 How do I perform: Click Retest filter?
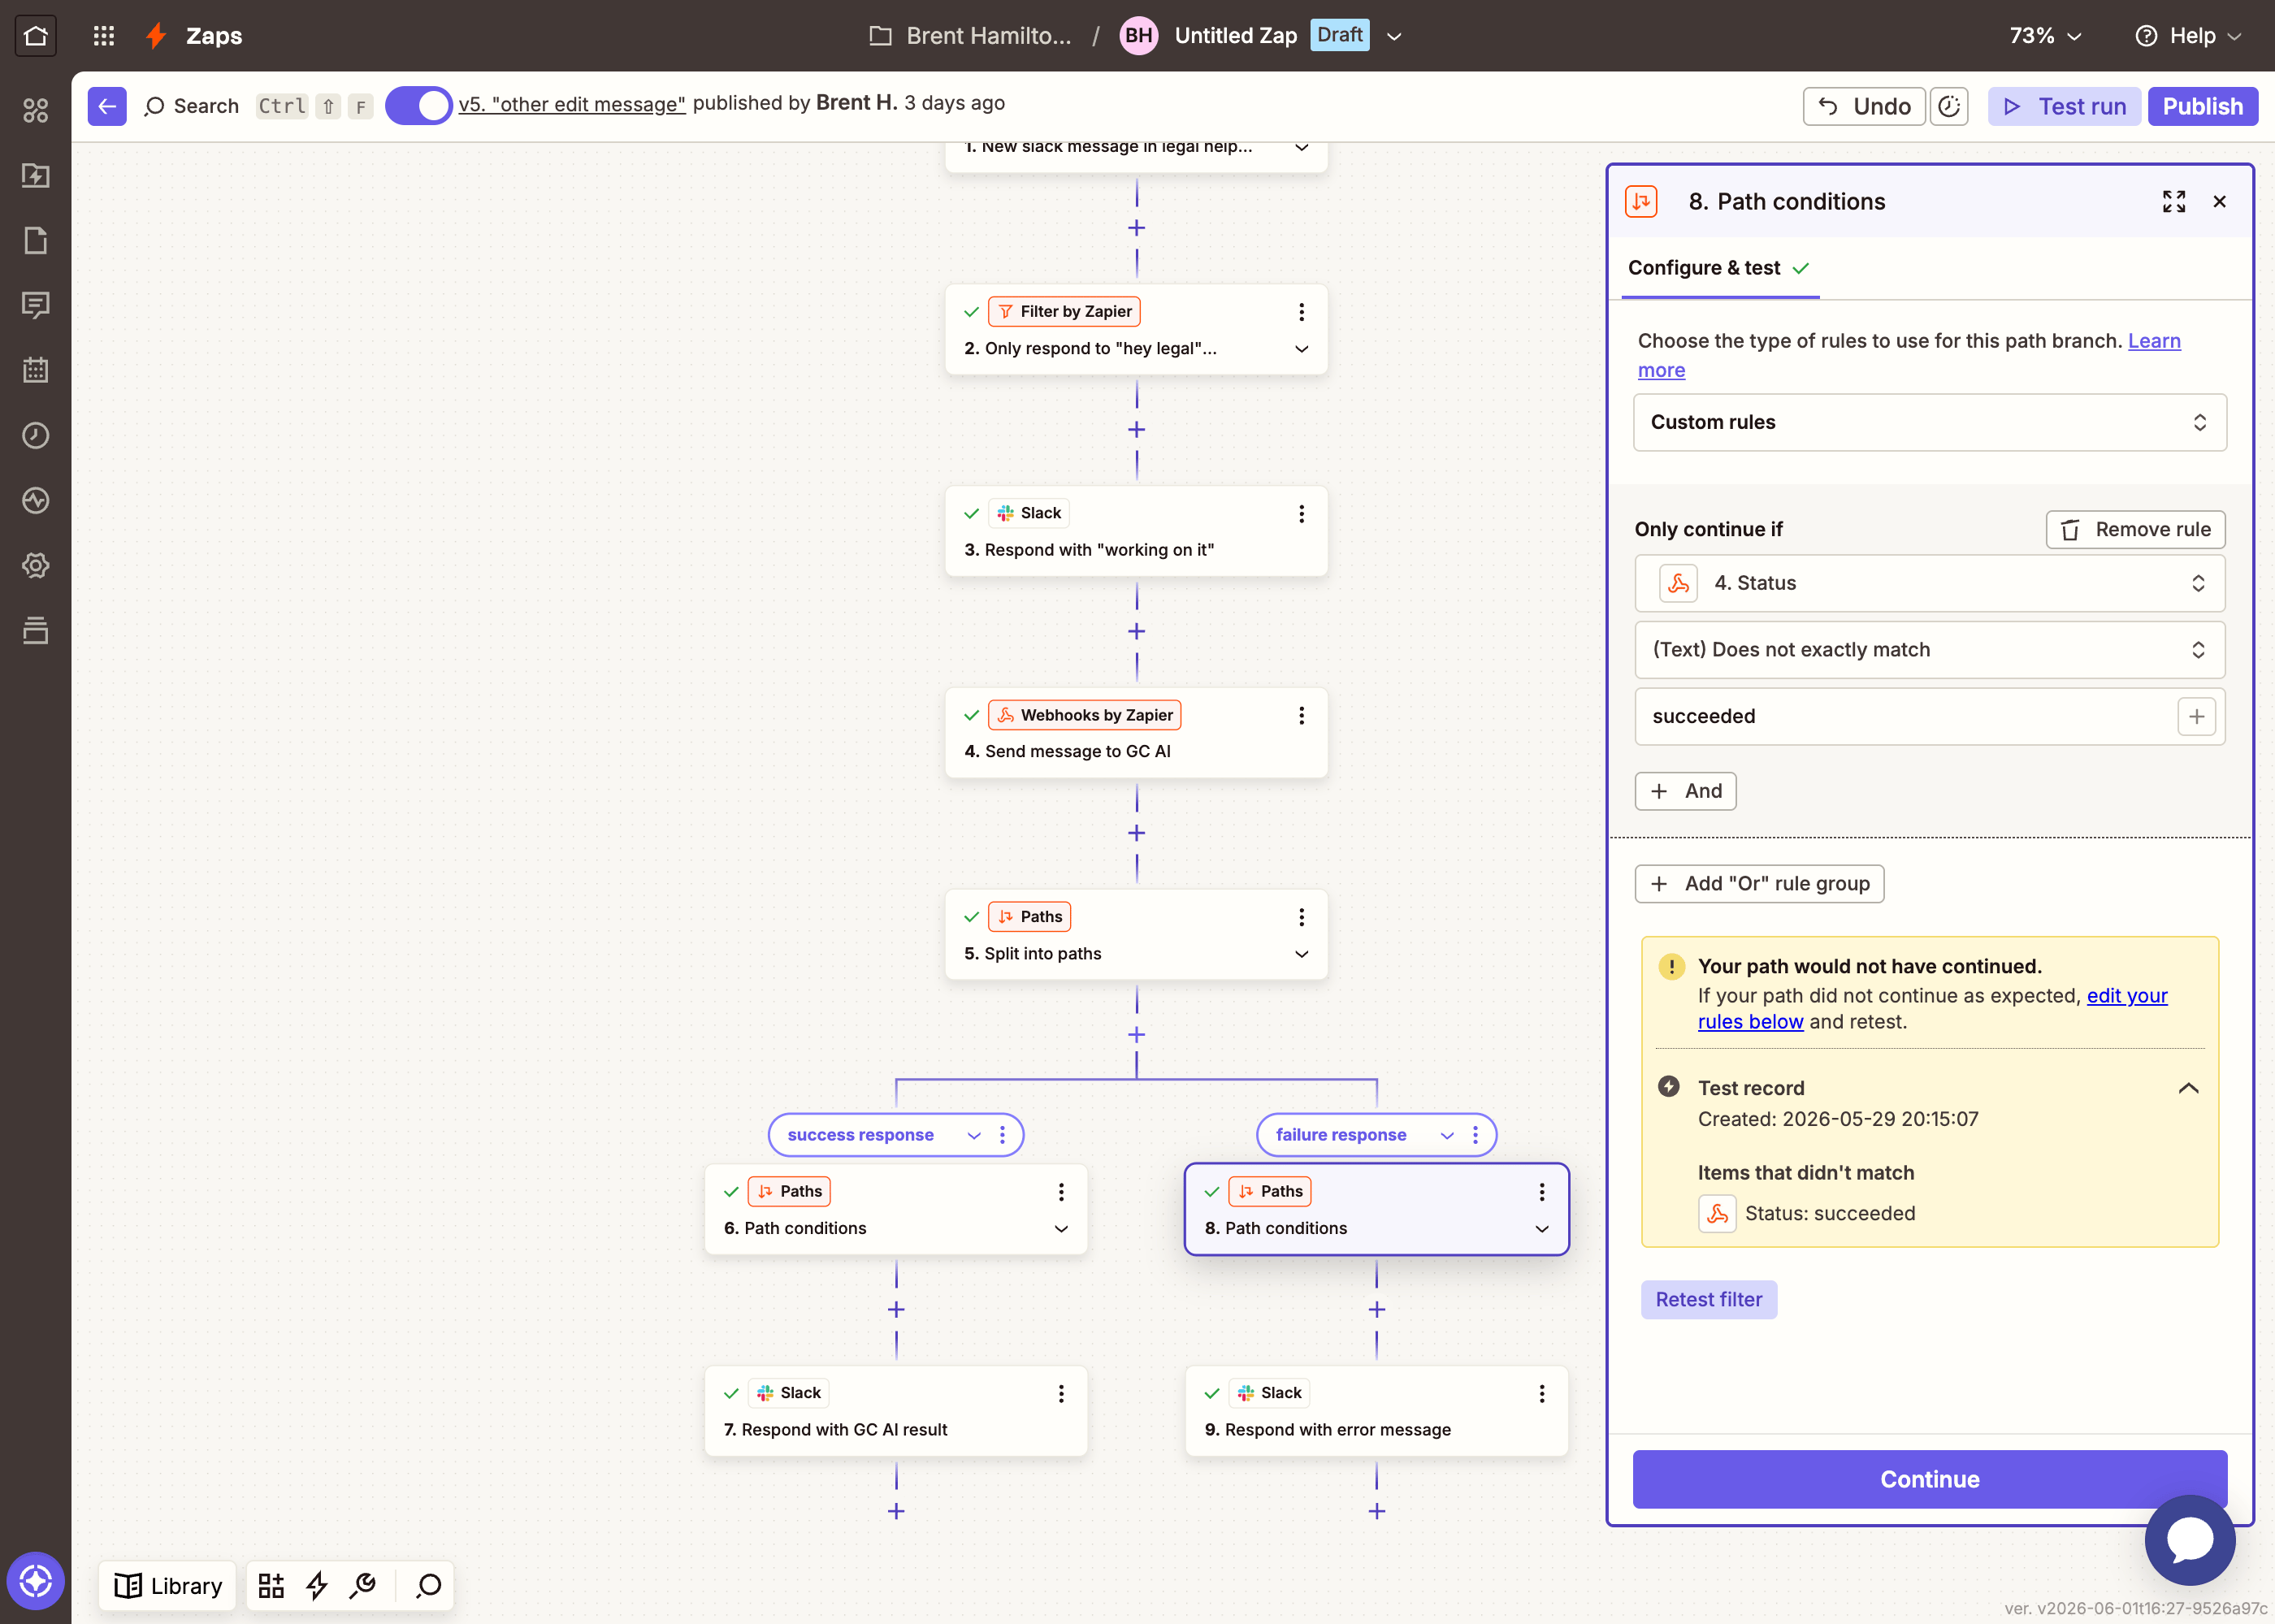point(1709,1300)
